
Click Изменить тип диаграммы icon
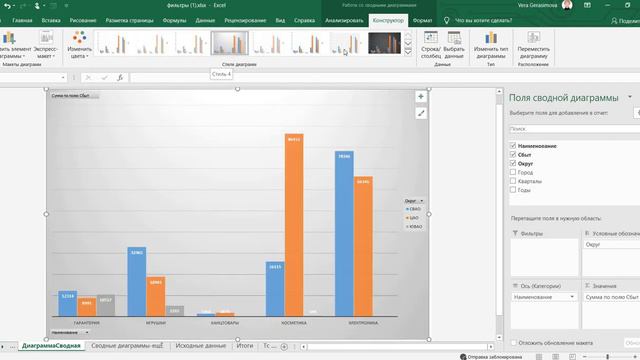pyautogui.click(x=491, y=38)
